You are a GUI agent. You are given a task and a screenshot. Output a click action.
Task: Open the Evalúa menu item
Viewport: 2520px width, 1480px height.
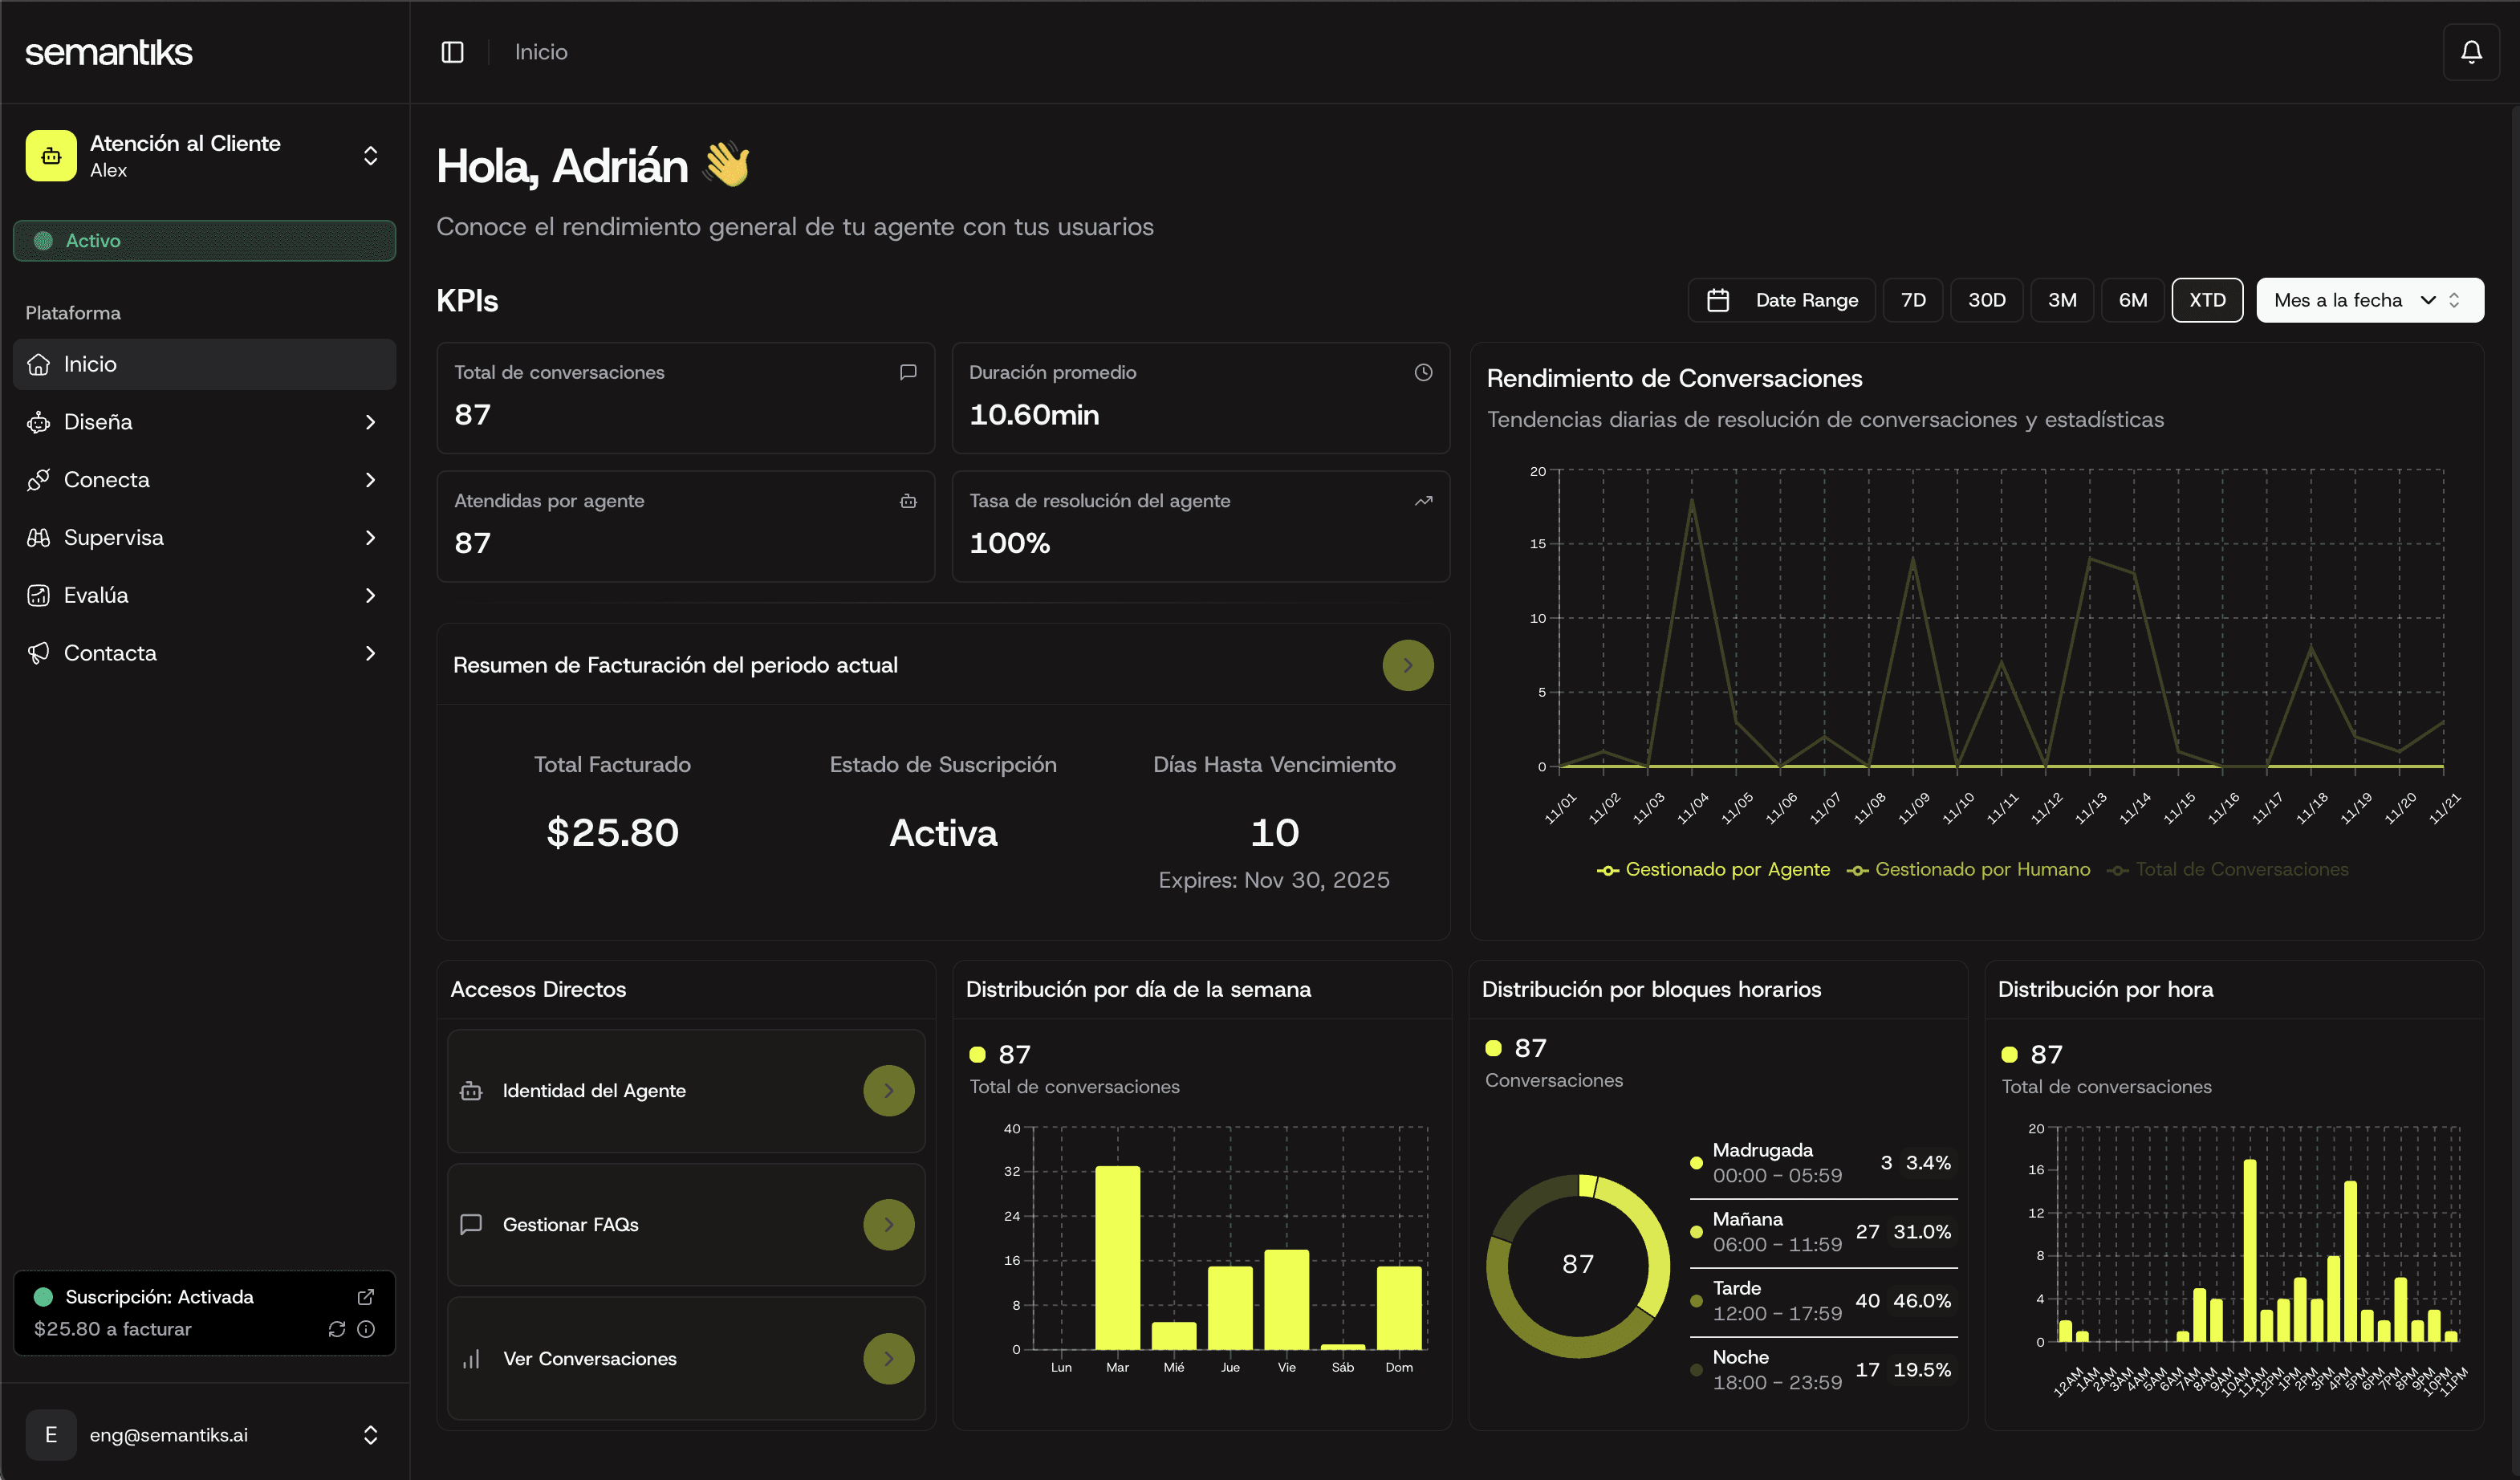204,596
